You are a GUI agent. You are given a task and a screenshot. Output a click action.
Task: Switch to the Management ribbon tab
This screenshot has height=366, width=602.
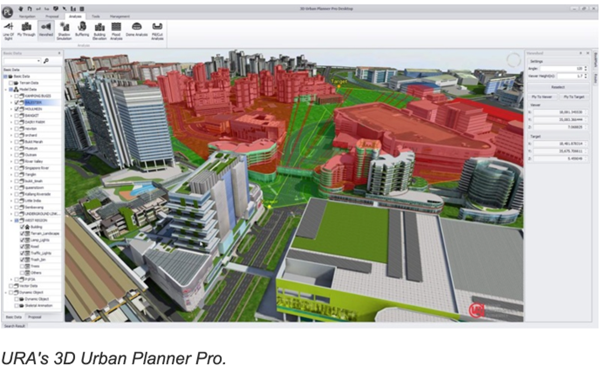[120, 17]
